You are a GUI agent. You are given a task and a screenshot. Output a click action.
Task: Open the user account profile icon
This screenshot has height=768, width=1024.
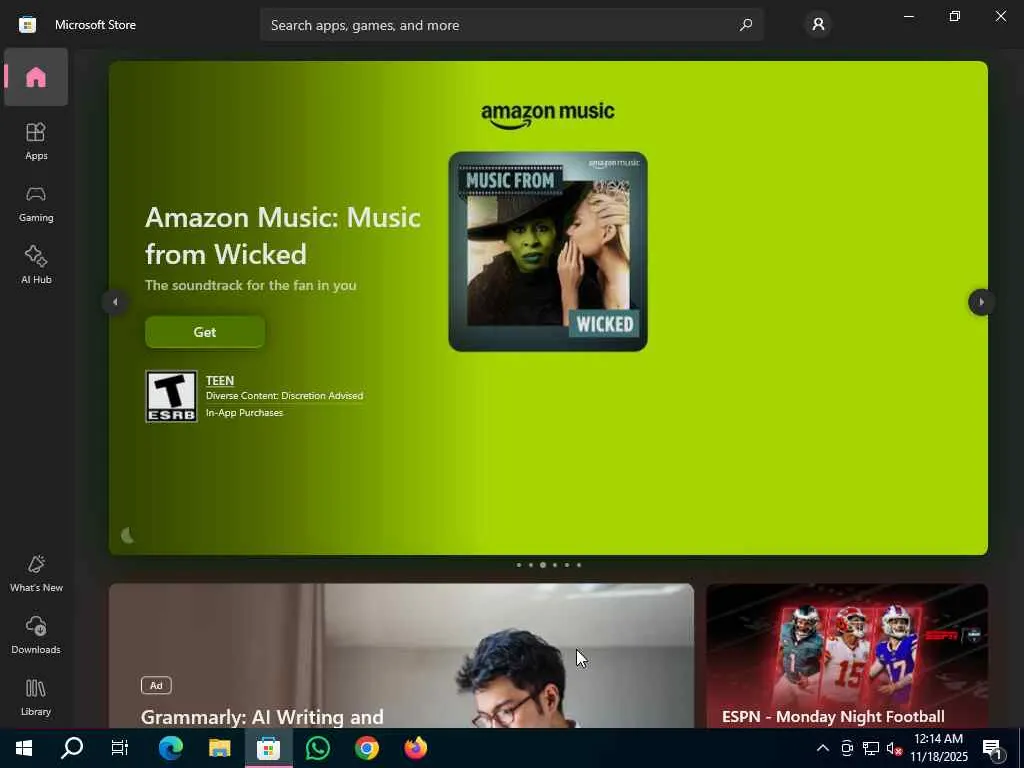(x=818, y=25)
